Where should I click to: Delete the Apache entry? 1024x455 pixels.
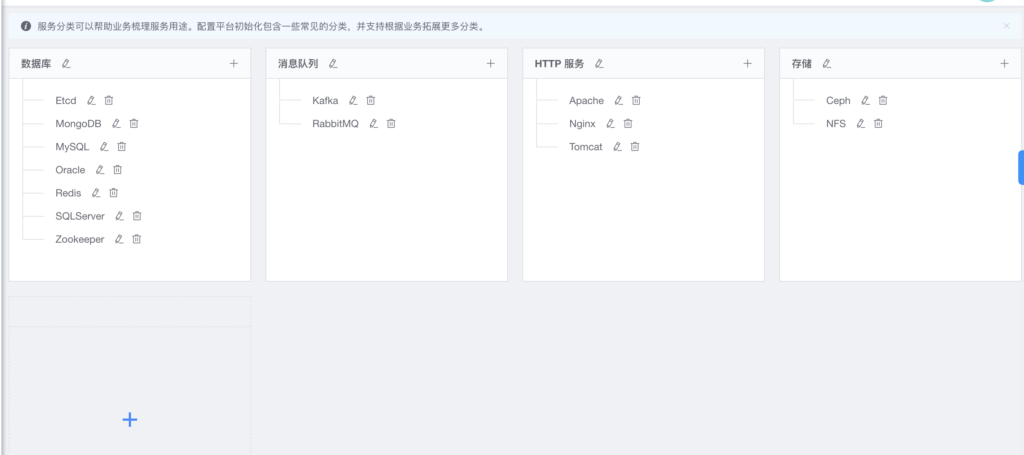coord(636,101)
